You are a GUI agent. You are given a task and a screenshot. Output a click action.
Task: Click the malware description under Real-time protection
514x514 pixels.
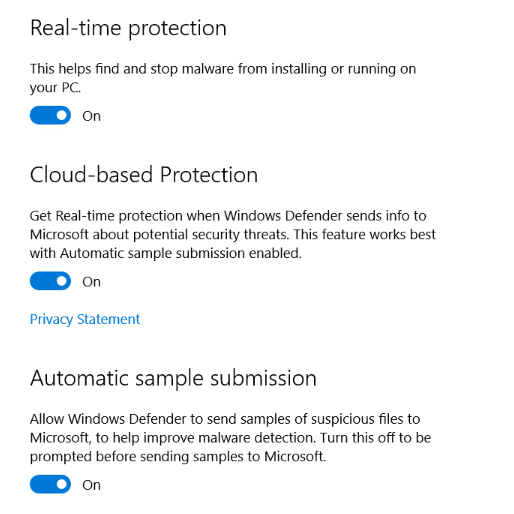point(223,78)
